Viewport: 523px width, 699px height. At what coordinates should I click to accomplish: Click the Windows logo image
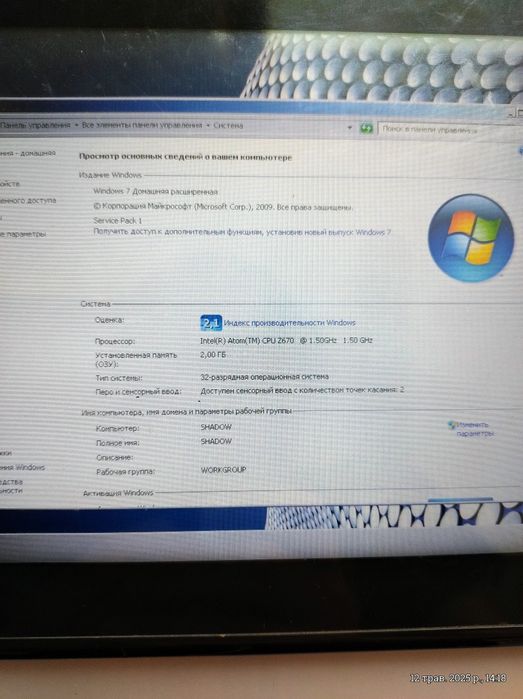pyautogui.click(x=471, y=238)
